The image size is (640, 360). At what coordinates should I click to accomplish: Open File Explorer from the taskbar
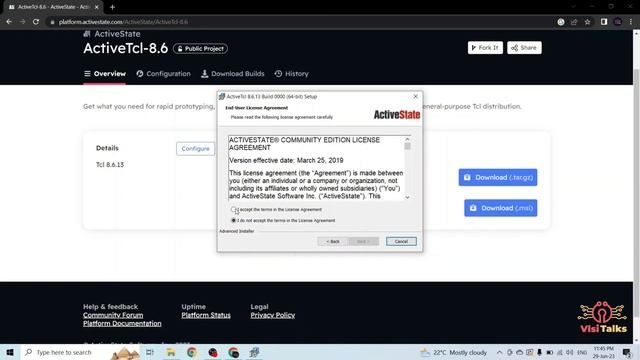(171, 352)
